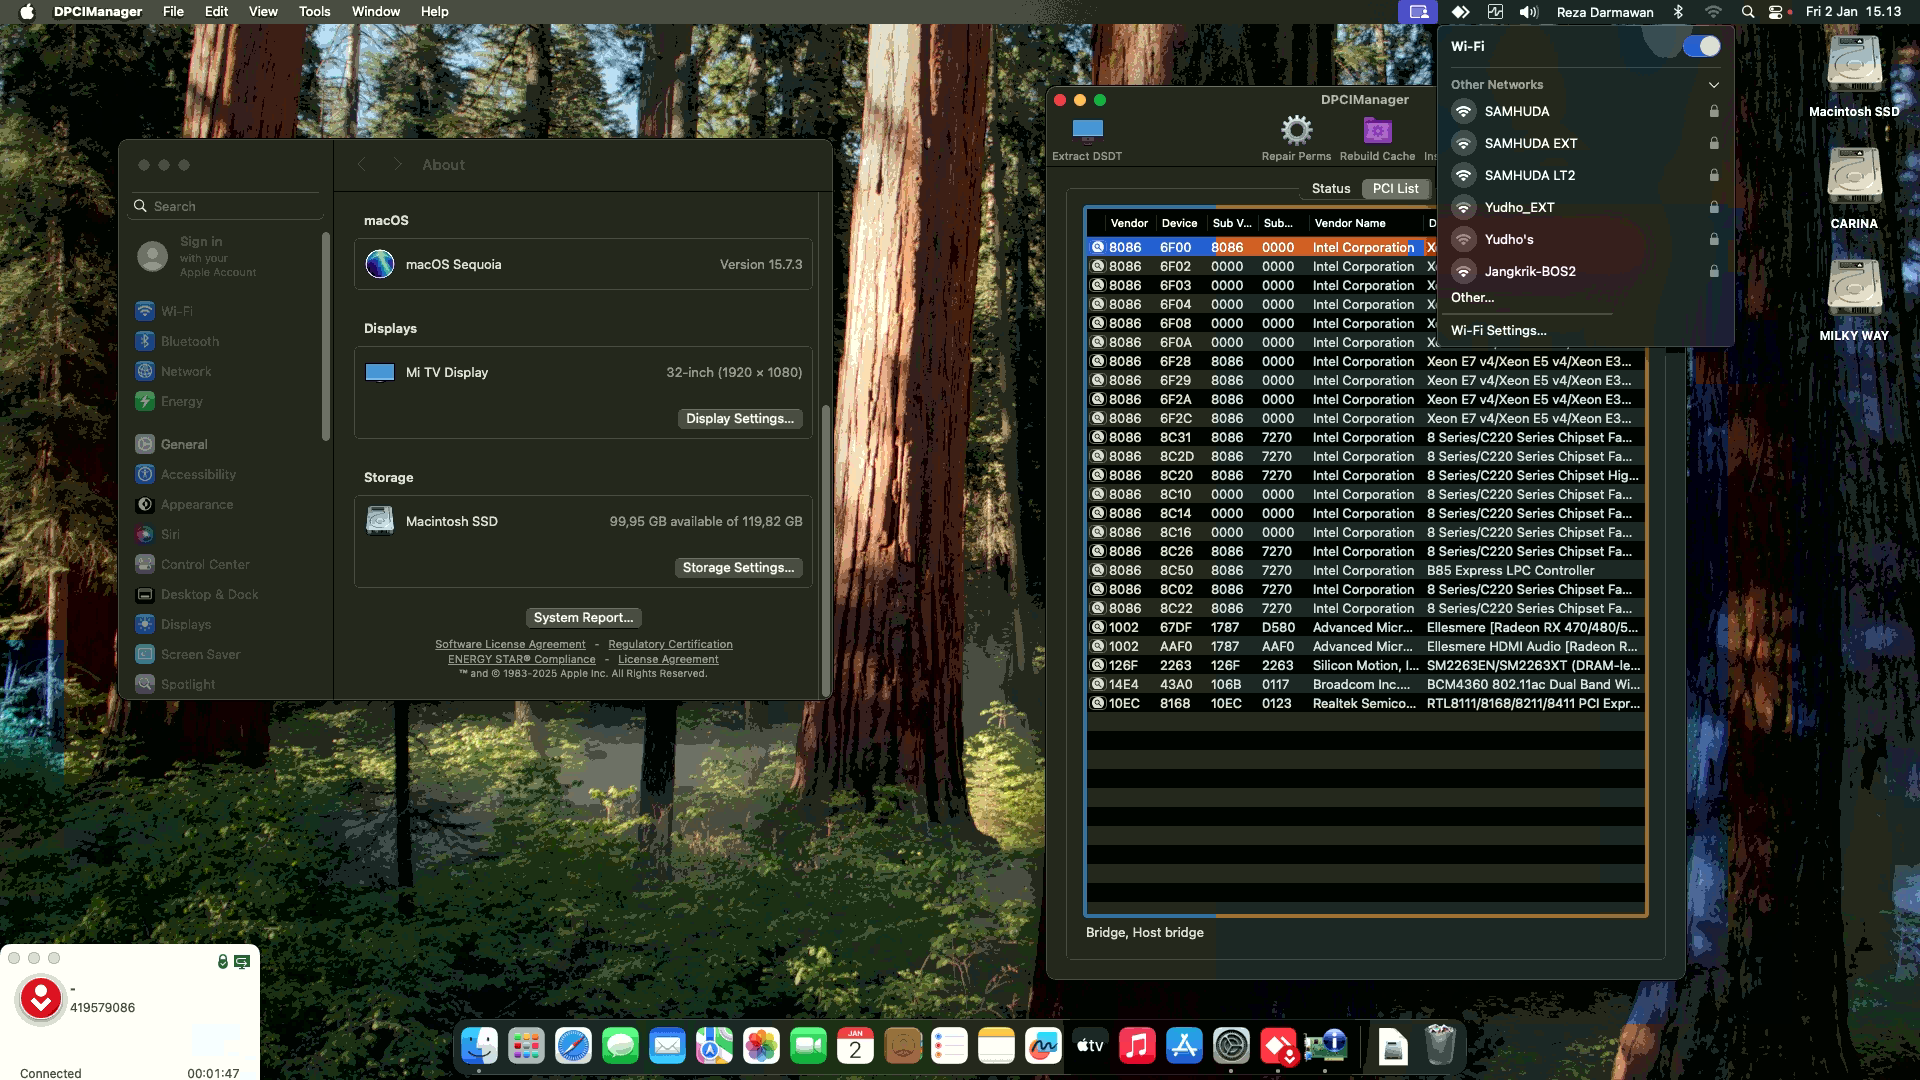Select the PCI List tab
Viewport: 1920px width, 1080px height.
1395,188
